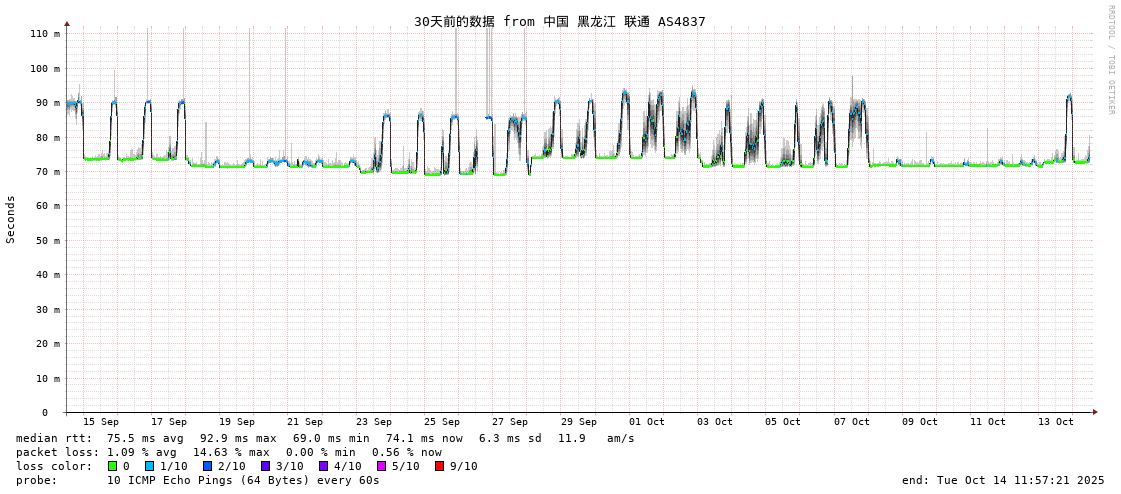Click the "10 m" y-axis value

pyautogui.click(x=48, y=378)
